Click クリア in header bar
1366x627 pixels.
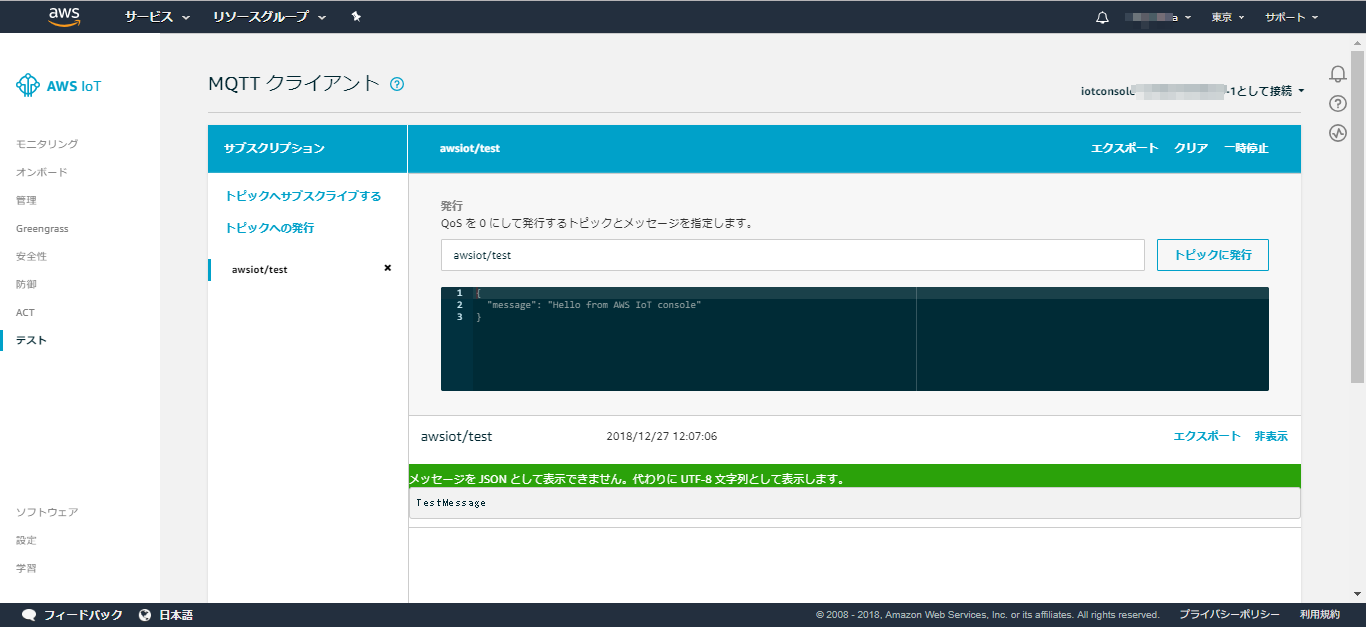1191,148
